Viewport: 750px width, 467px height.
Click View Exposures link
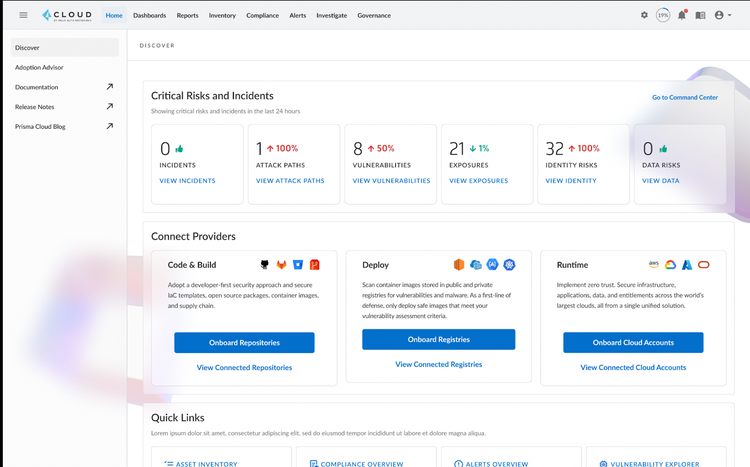pos(478,180)
